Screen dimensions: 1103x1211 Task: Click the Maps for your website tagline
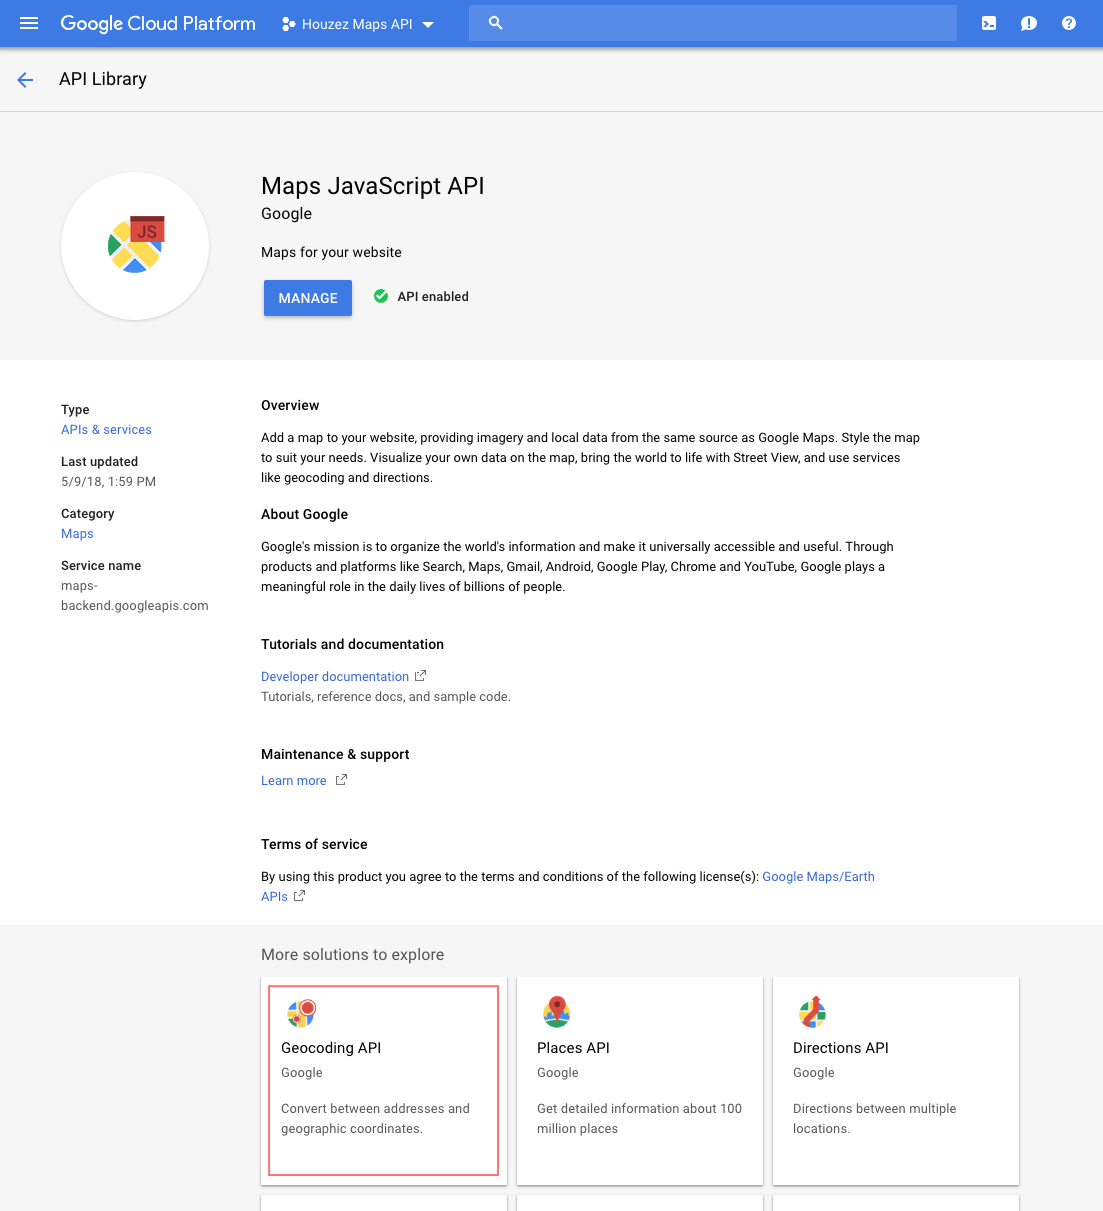331,253
